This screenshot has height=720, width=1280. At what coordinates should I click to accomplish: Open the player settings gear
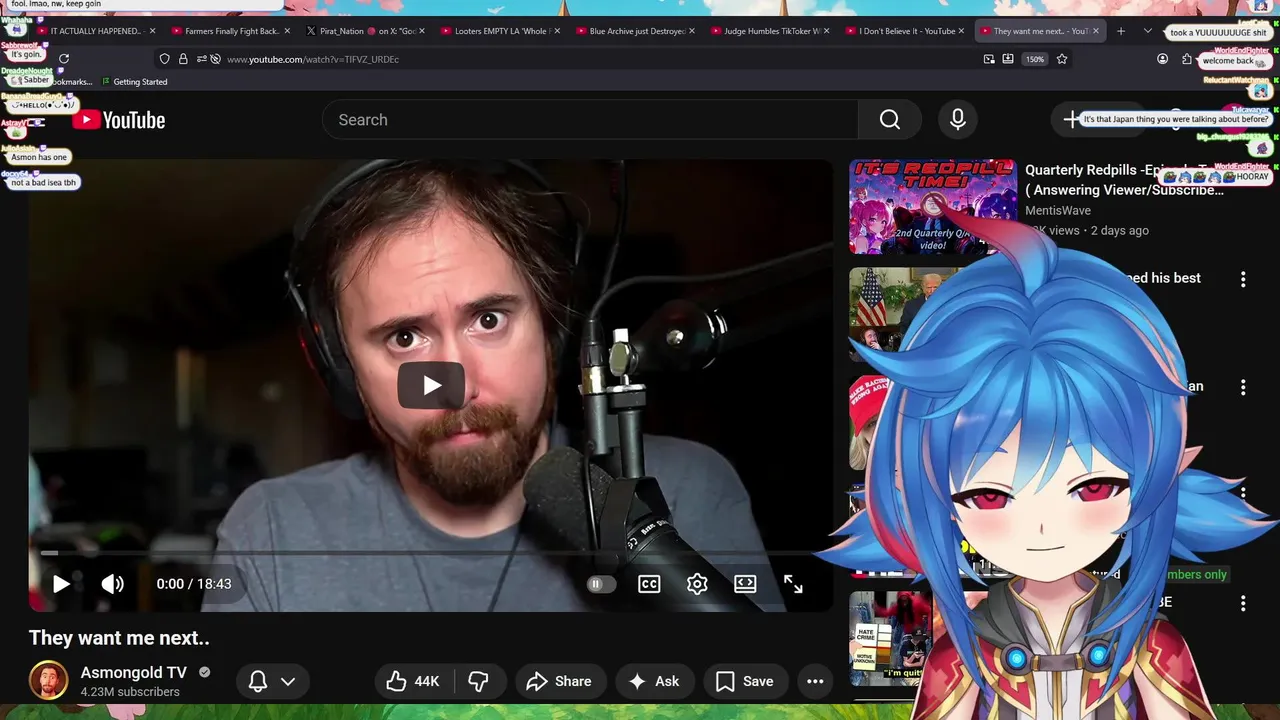click(x=697, y=584)
